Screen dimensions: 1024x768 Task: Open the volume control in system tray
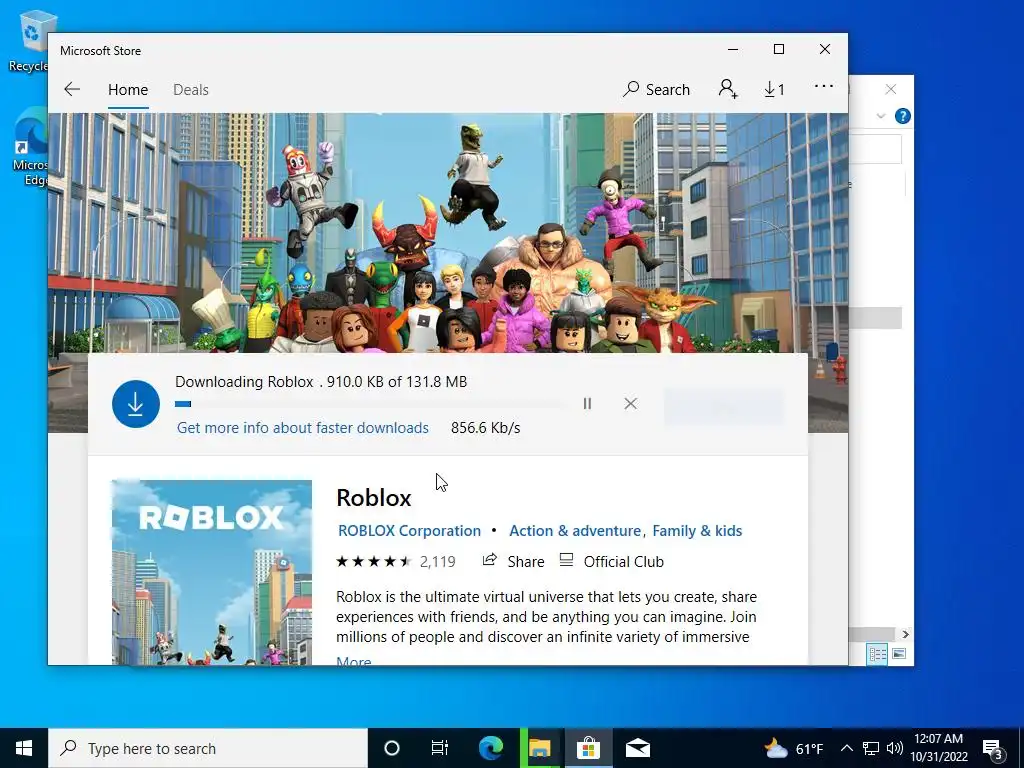pos(895,748)
